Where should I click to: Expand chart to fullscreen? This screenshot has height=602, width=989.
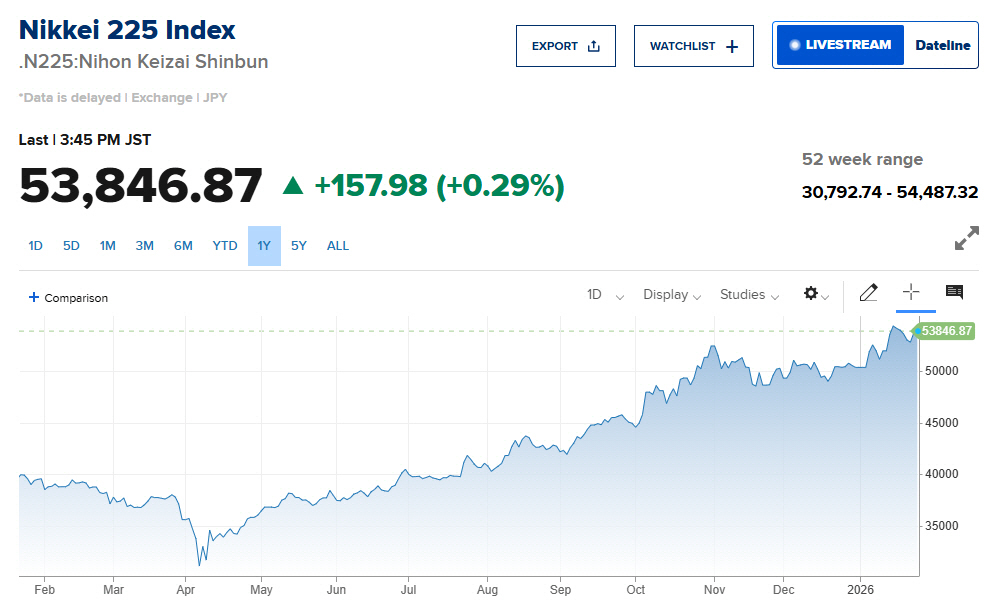[x=966, y=240]
